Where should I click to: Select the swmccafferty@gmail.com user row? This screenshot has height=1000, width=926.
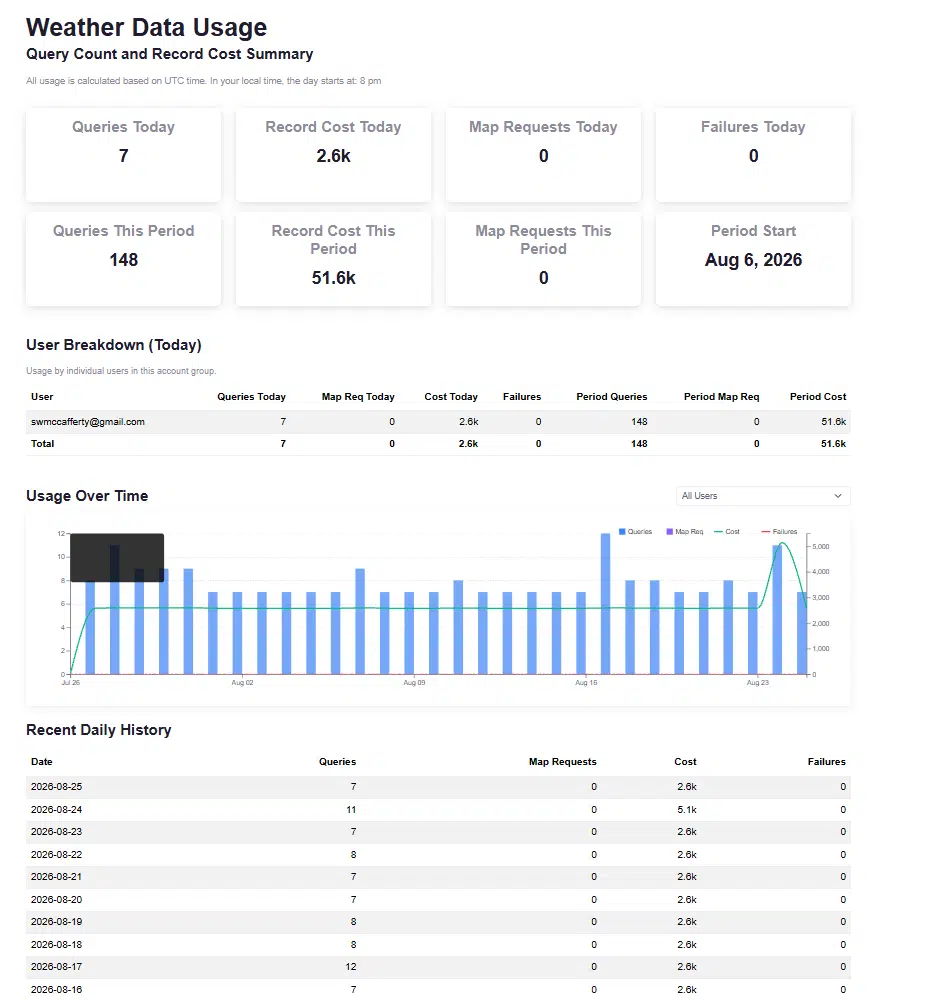pos(438,422)
